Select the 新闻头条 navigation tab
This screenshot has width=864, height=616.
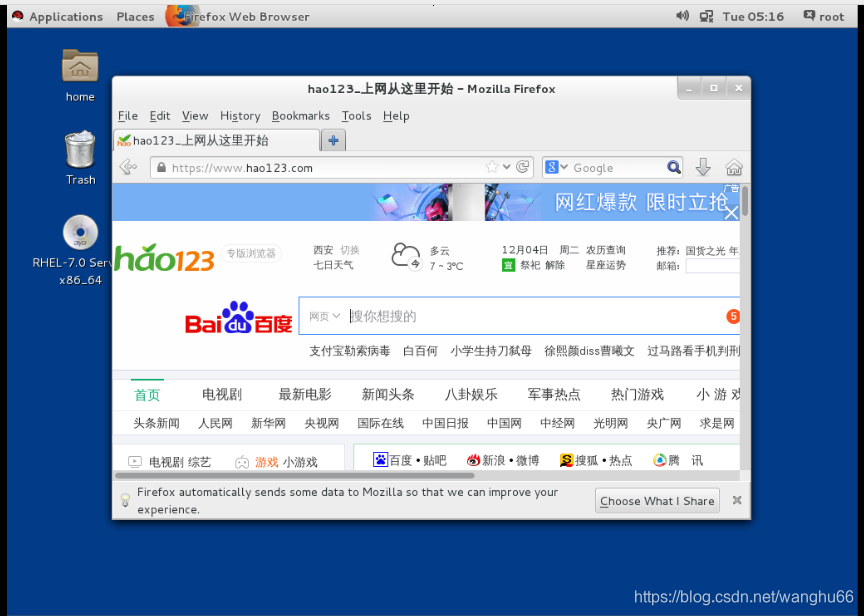[388, 395]
